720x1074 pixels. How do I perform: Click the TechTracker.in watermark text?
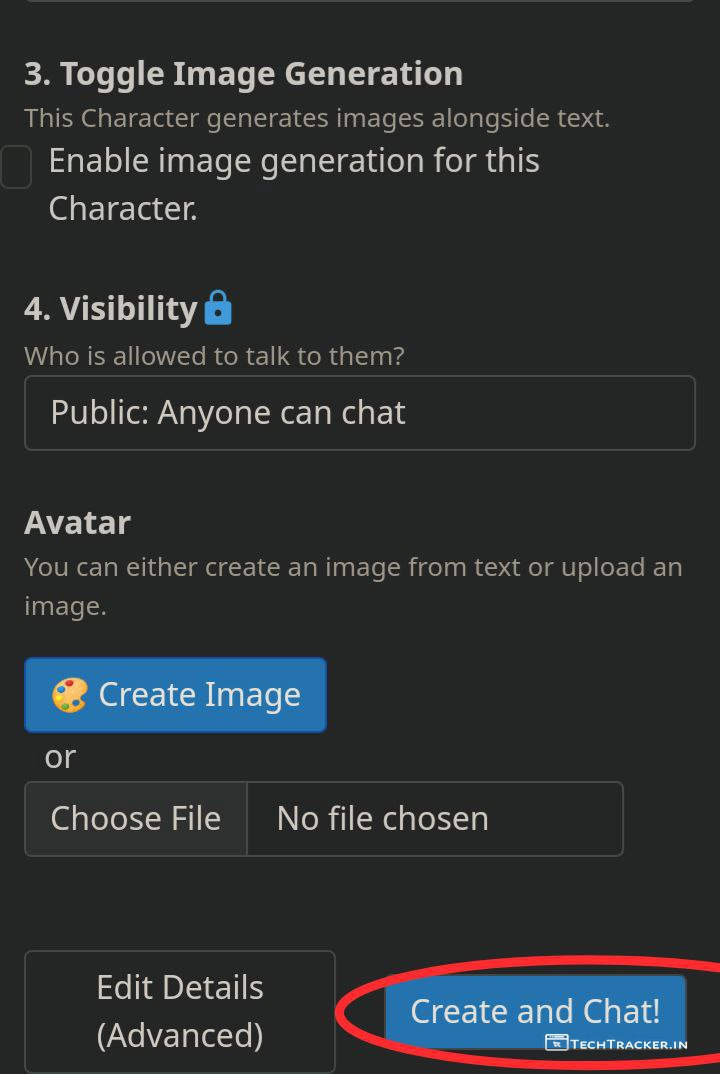pyautogui.click(x=629, y=1044)
